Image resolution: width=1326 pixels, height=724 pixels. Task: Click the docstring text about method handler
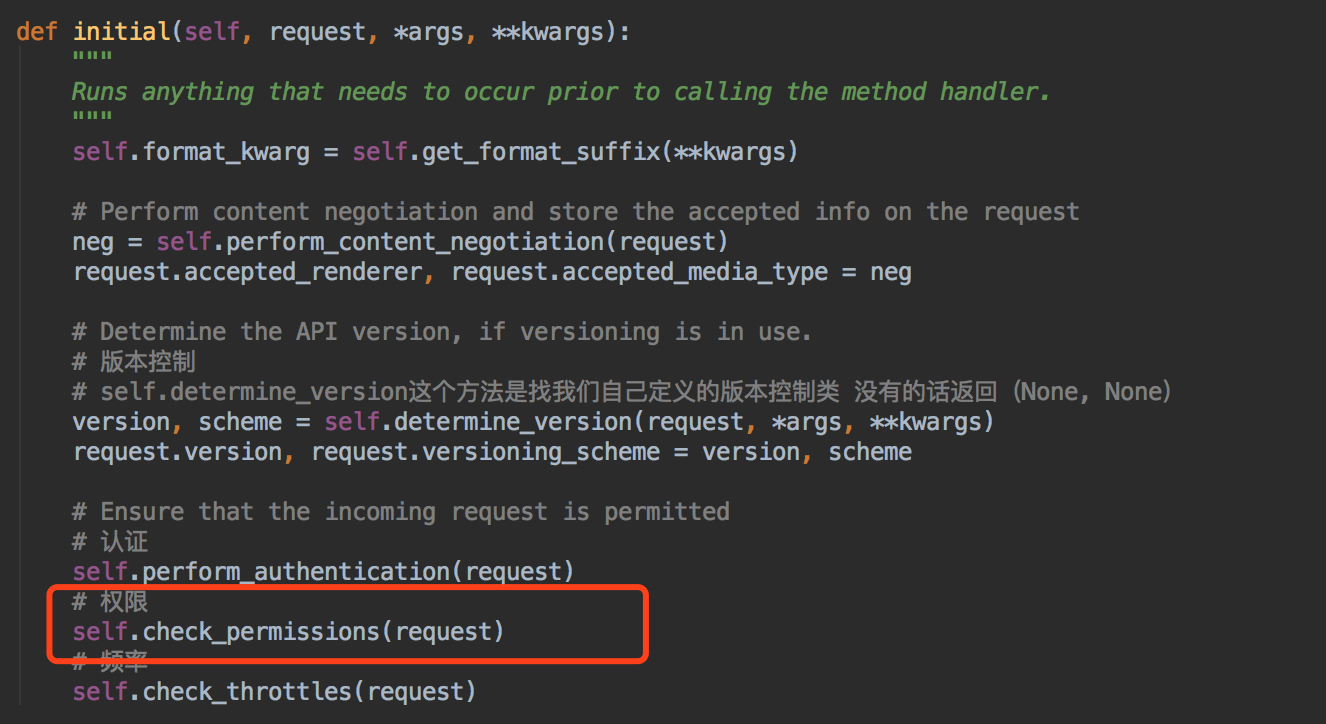click(562, 92)
